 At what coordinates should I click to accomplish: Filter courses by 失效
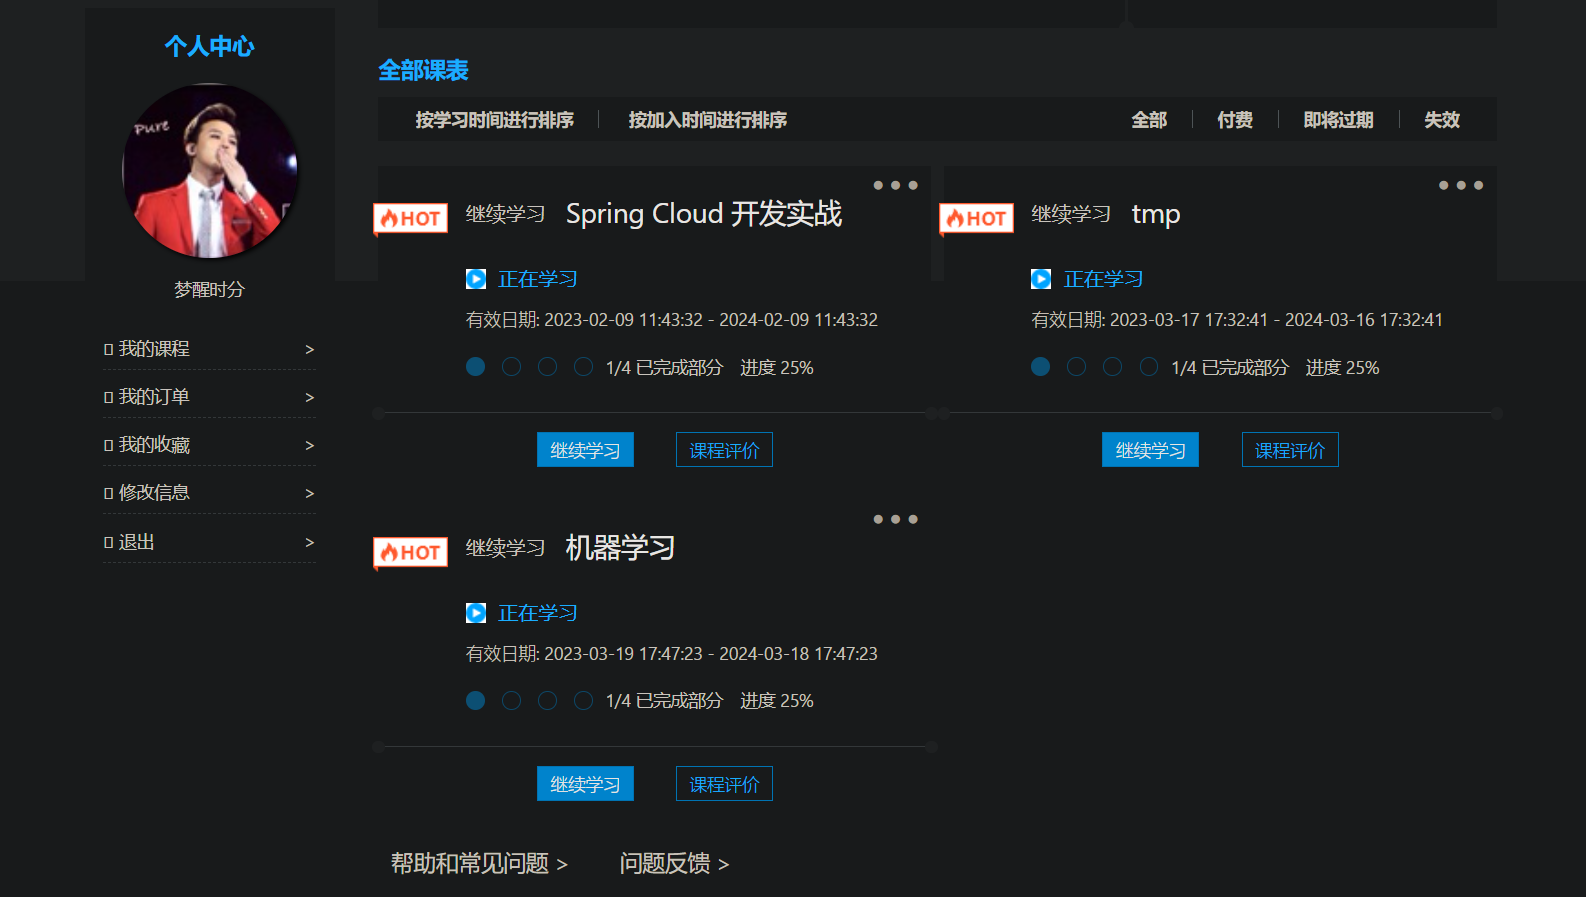(x=1442, y=120)
